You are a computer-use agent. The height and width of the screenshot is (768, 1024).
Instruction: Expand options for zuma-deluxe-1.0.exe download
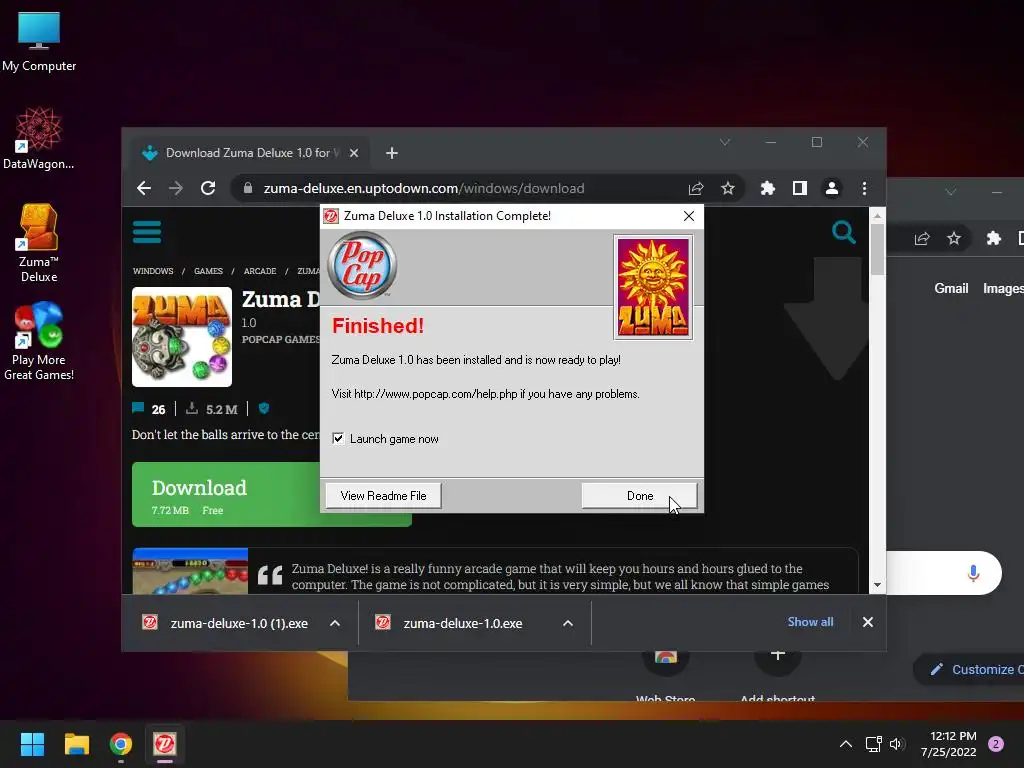tap(568, 623)
